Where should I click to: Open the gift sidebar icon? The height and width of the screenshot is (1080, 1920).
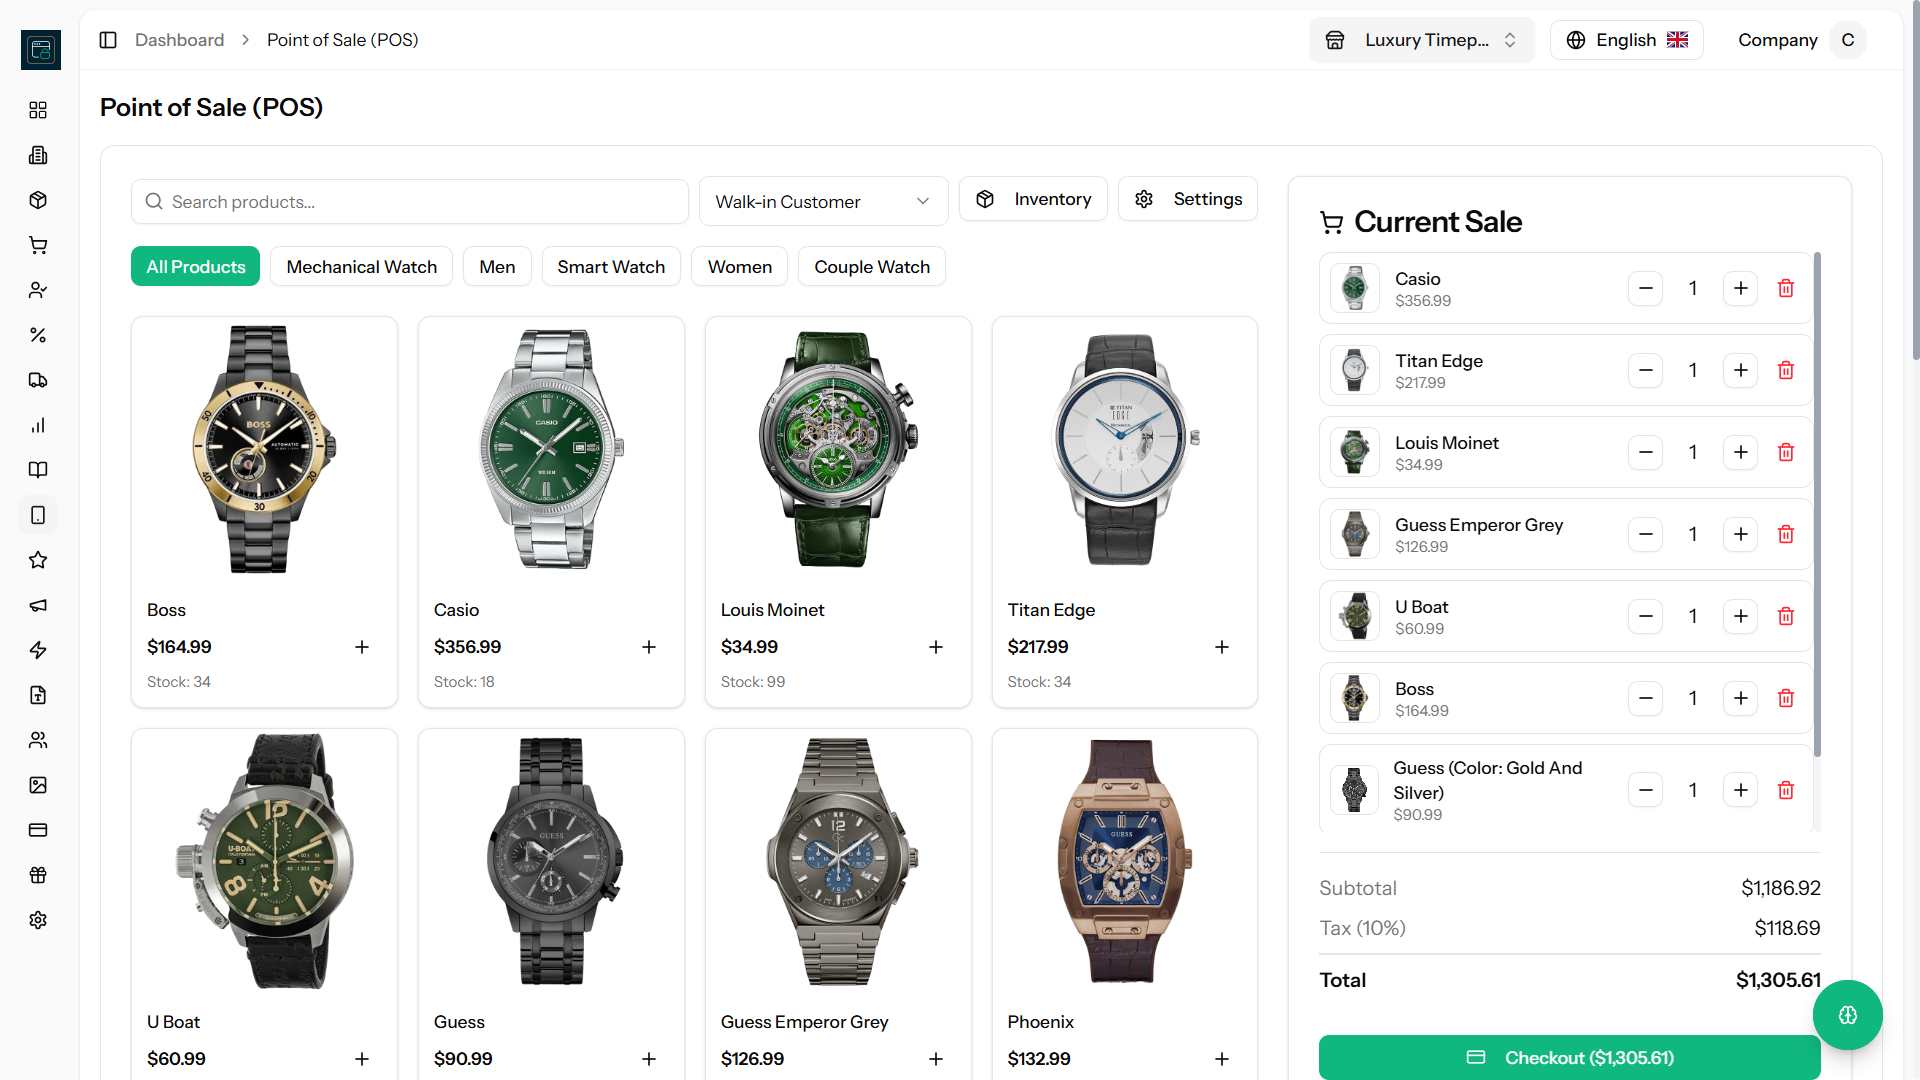38,875
